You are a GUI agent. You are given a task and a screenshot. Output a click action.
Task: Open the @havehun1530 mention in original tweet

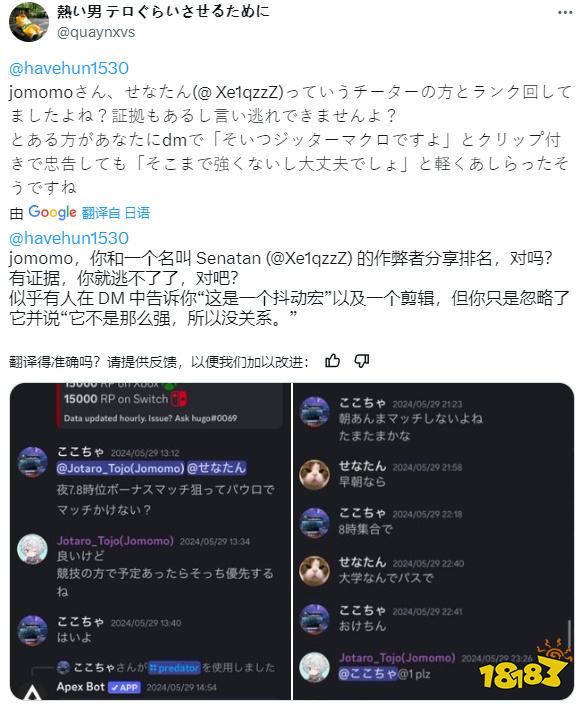pos(69,68)
